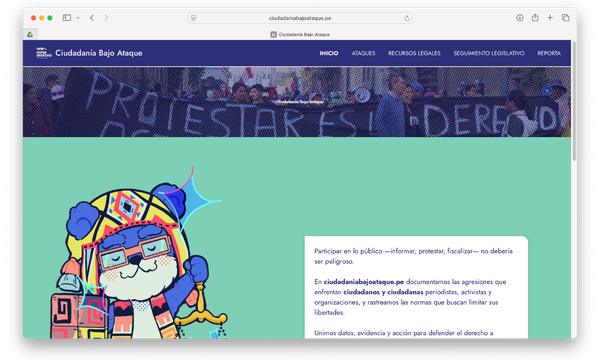Open the Downloads icon in toolbar

tap(520, 18)
